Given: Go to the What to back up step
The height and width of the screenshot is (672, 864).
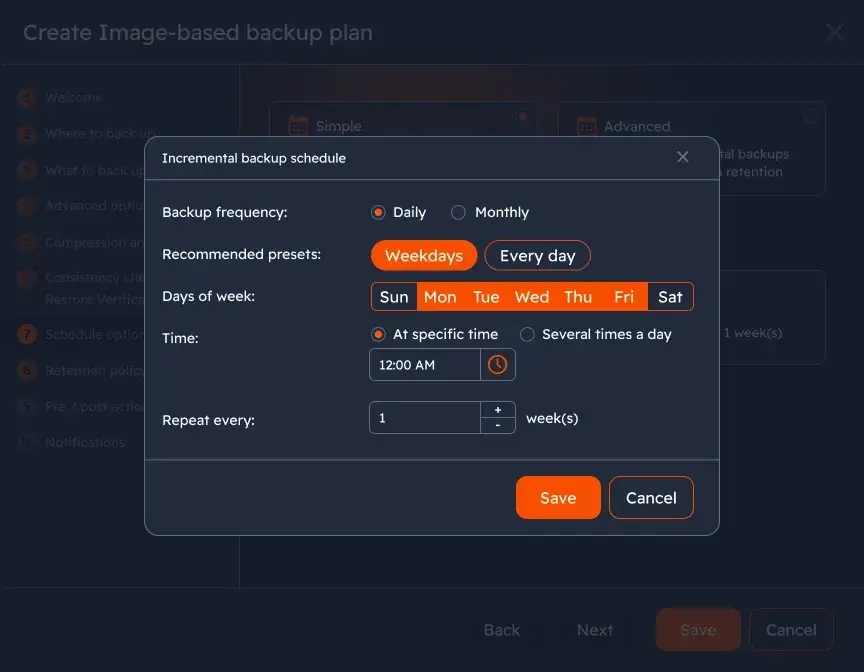Looking at the screenshot, I should pyautogui.click(x=25, y=170).
